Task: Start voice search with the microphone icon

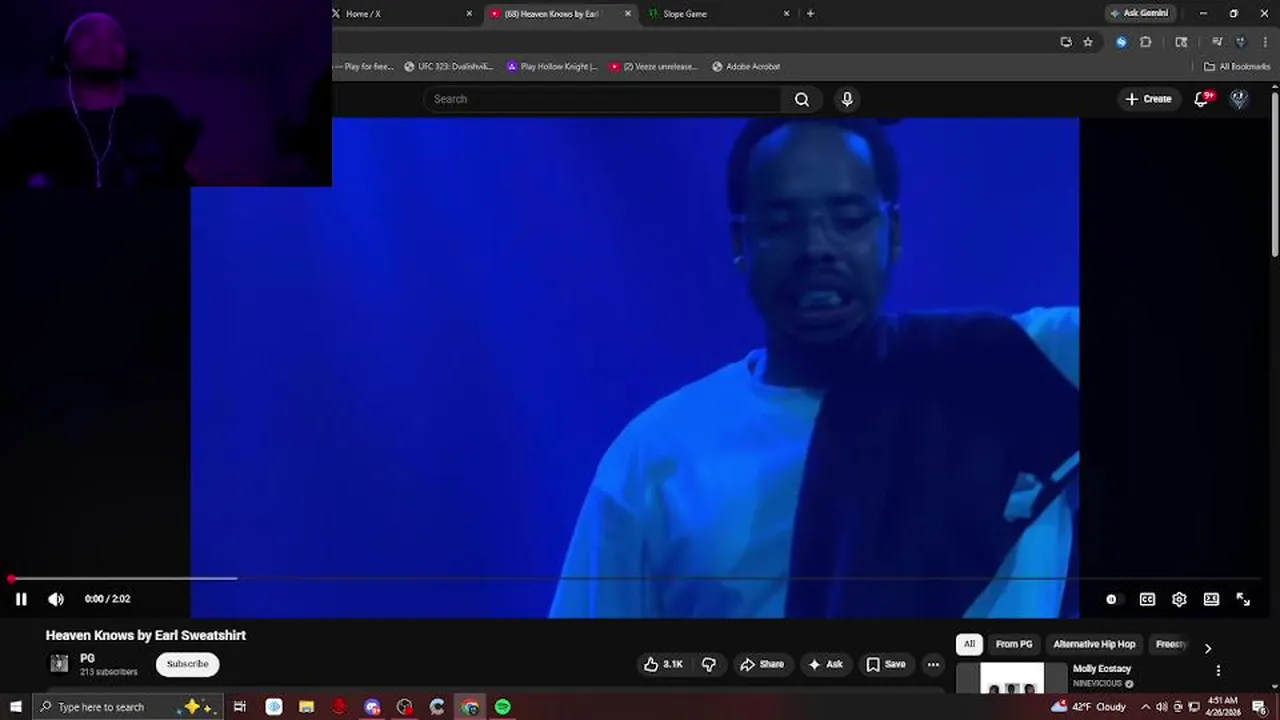Action: click(847, 99)
